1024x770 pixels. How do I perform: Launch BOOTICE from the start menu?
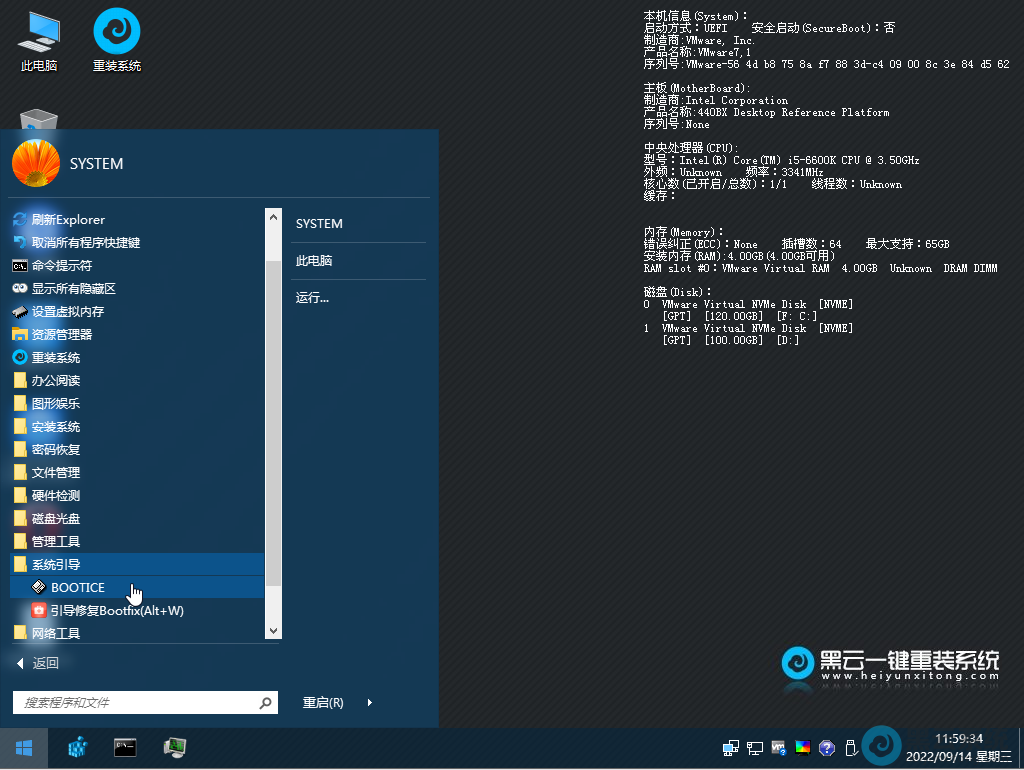click(77, 587)
